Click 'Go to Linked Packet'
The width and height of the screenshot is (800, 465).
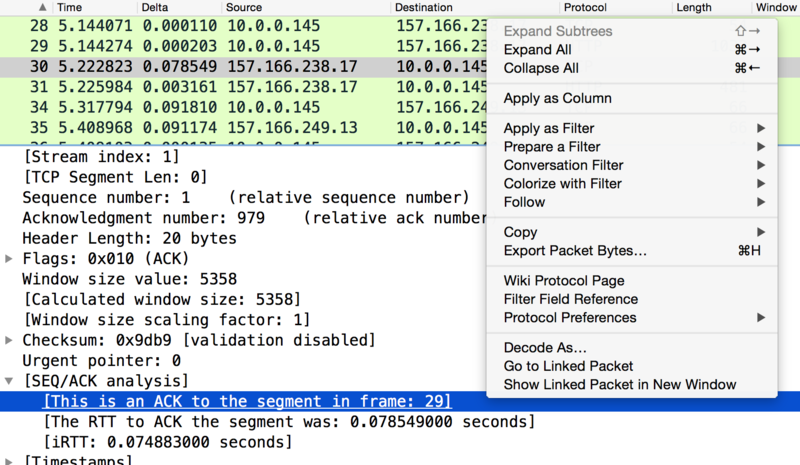568,366
